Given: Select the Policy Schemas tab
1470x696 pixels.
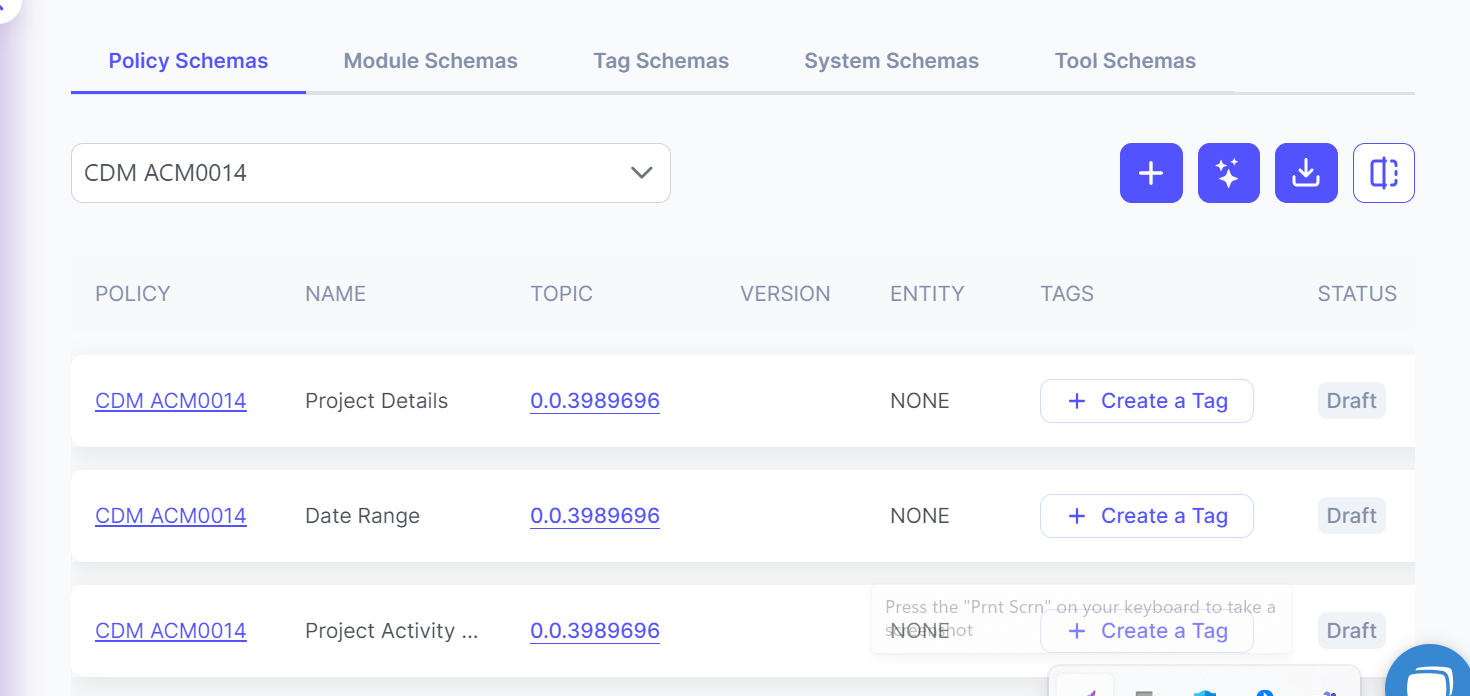Looking at the screenshot, I should 188,61.
